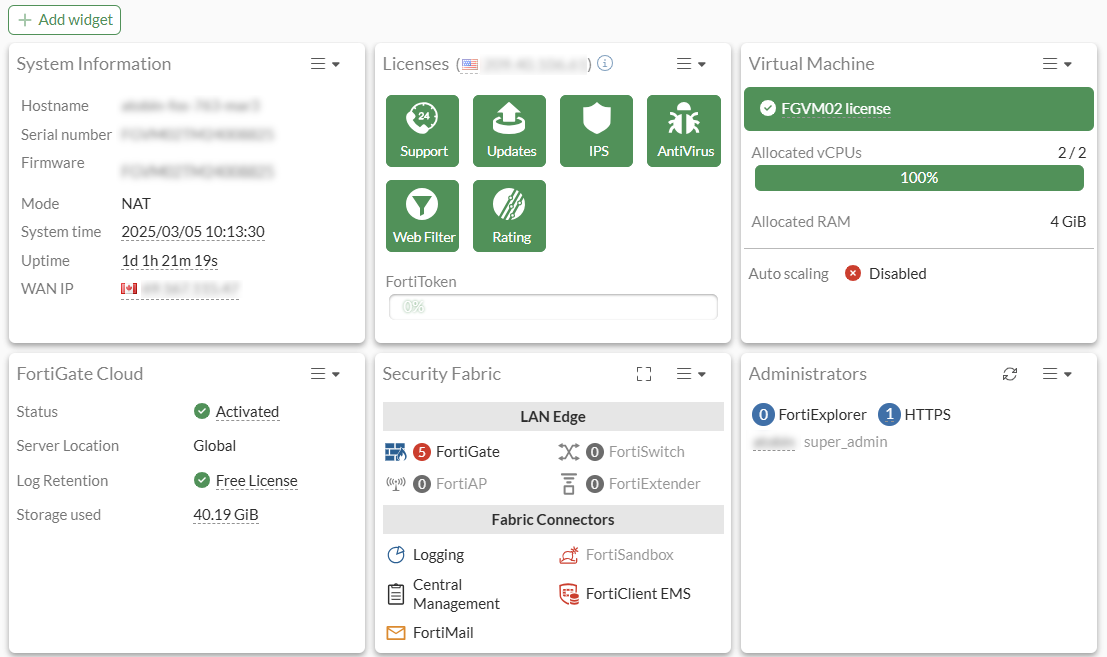This screenshot has width=1107, height=657.
Task: Select the Updates license tile
Action: [x=509, y=131]
